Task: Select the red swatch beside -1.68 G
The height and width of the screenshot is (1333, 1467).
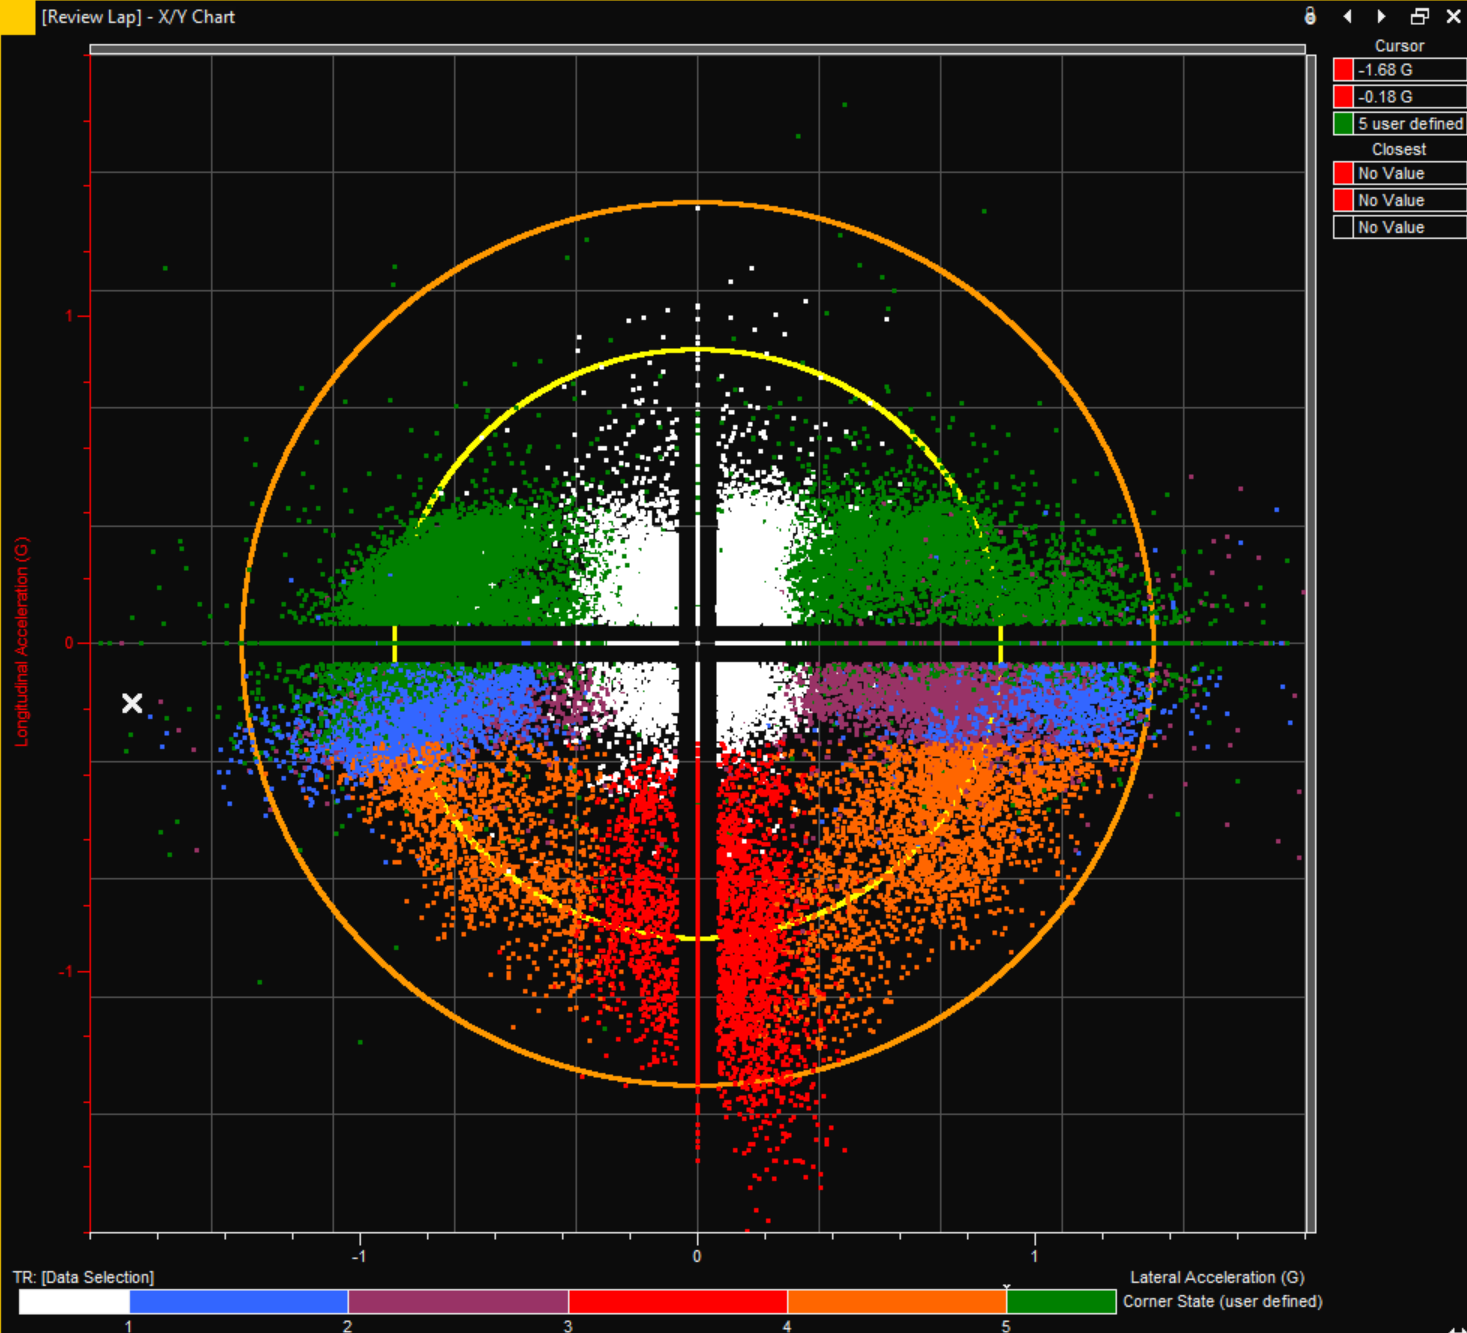Action: coord(1343,70)
